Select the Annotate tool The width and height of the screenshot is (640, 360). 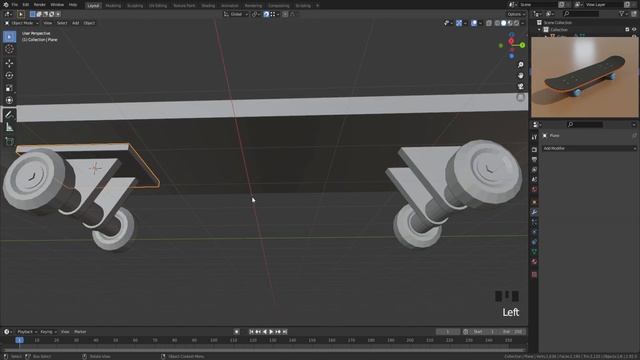pos(9,115)
